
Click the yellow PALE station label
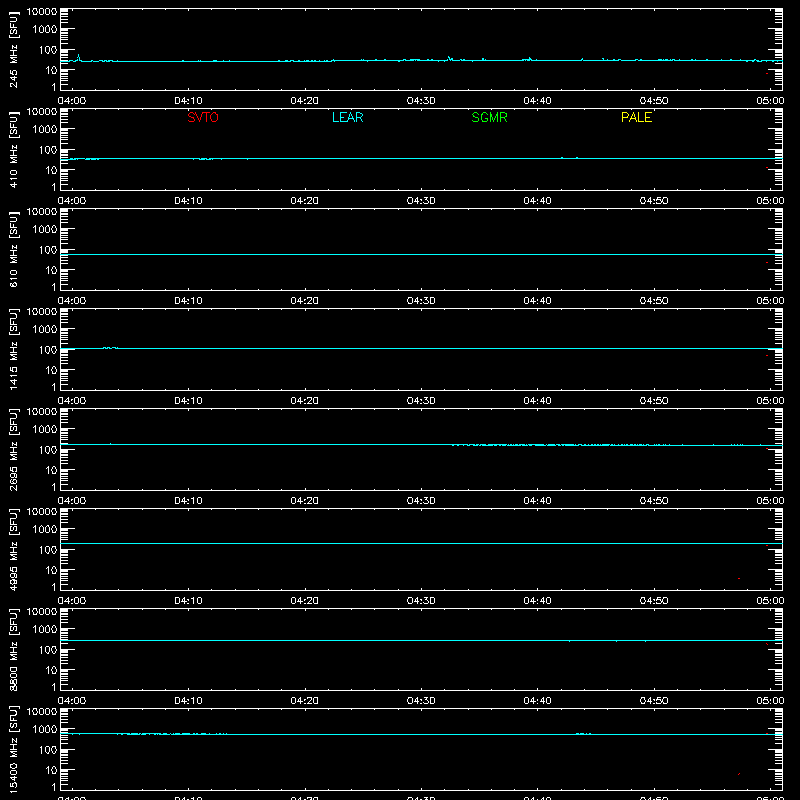pos(636,117)
